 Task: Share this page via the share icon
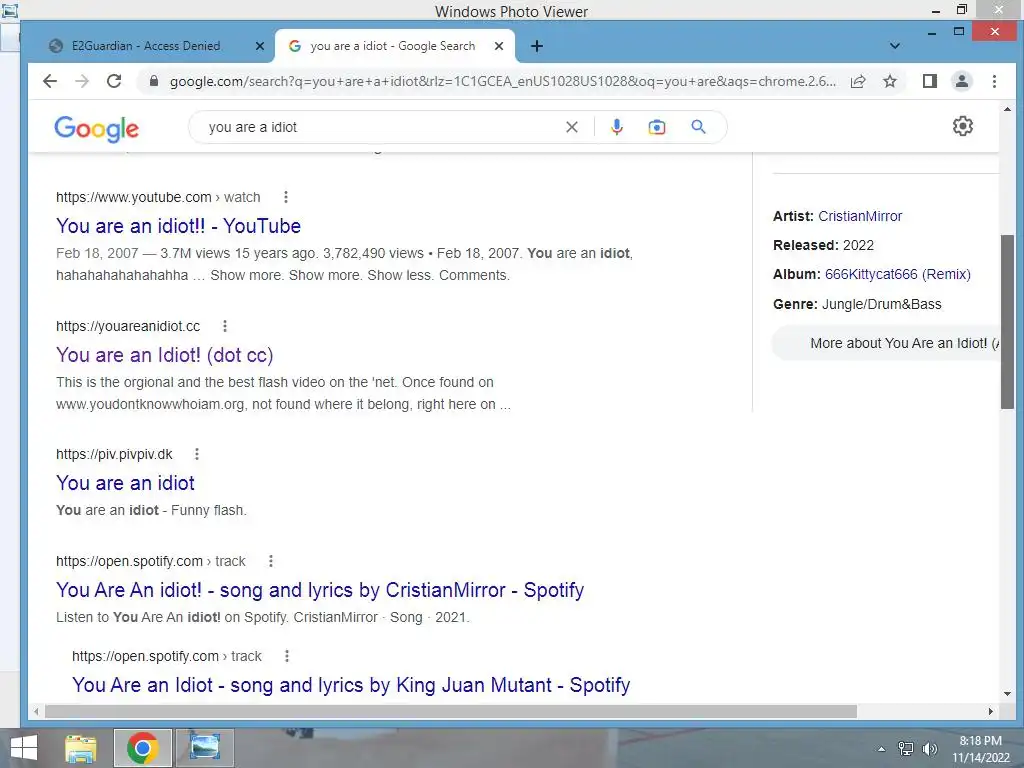857,81
